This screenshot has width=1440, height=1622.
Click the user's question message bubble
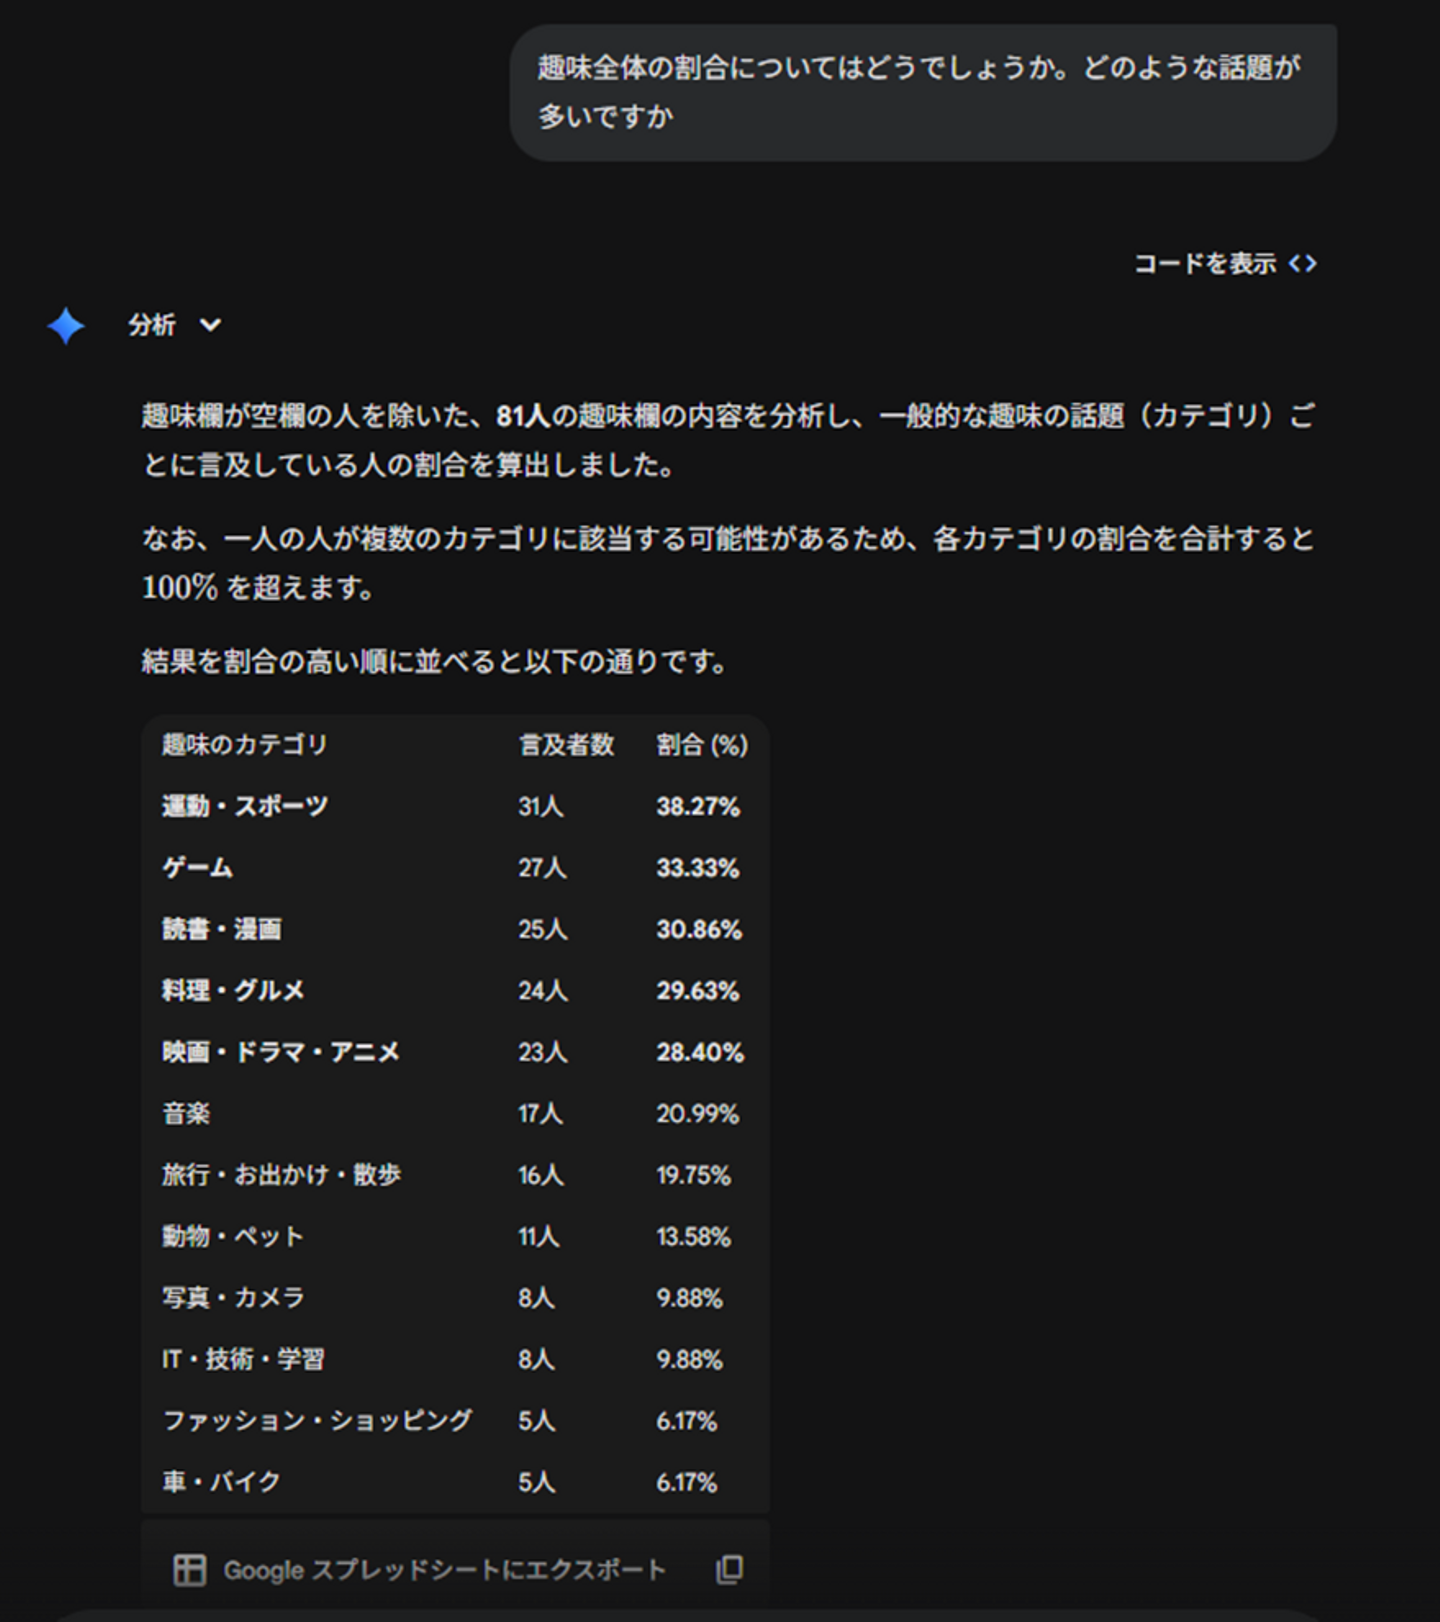click(x=922, y=93)
